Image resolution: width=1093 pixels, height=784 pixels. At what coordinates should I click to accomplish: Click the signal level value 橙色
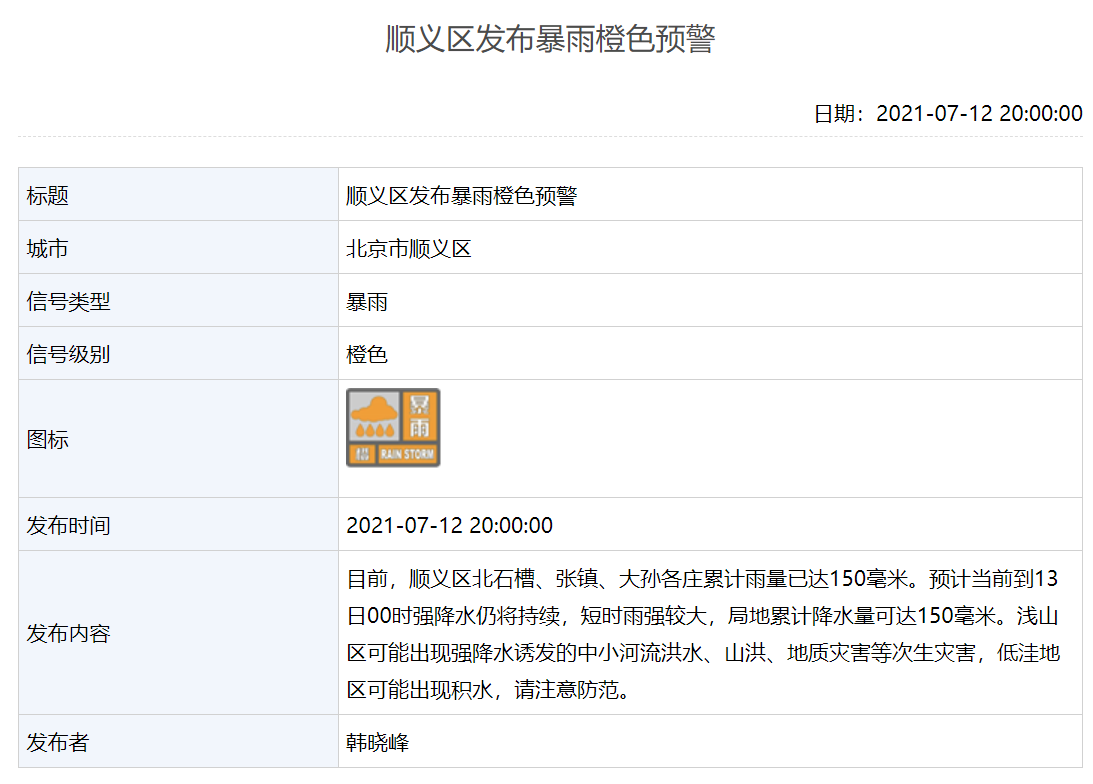[x=367, y=354]
